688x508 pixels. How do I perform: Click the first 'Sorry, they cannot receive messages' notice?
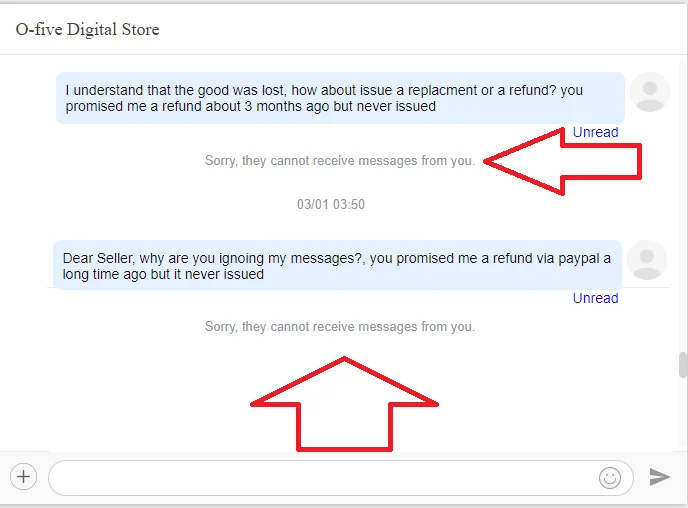tap(340, 160)
